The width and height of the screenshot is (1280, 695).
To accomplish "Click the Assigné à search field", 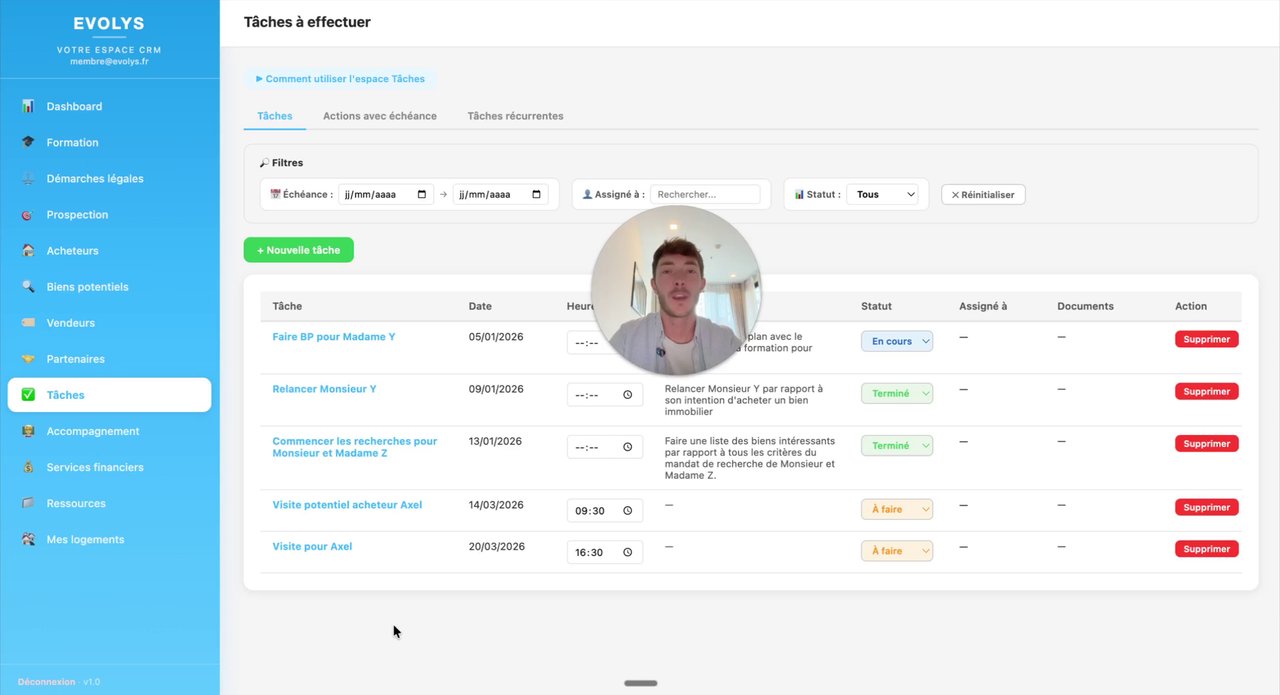I will [x=705, y=194].
